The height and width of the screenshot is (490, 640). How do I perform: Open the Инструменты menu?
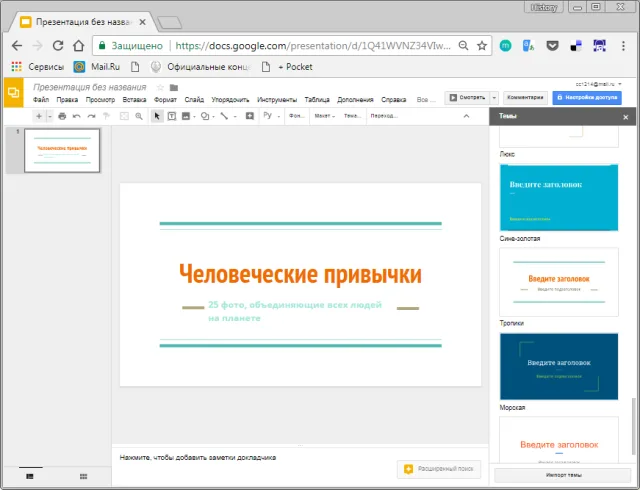click(x=277, y=100)
